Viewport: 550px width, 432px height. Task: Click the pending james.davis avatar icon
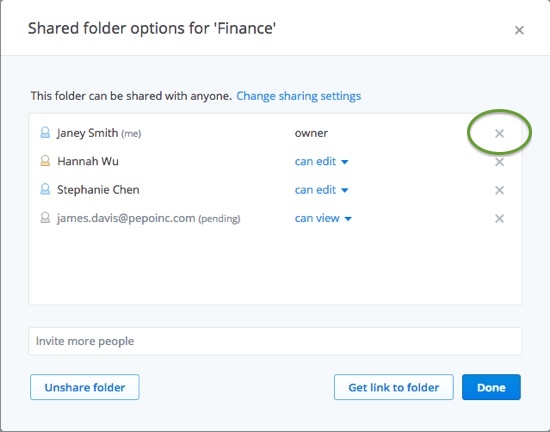(45, 218)
